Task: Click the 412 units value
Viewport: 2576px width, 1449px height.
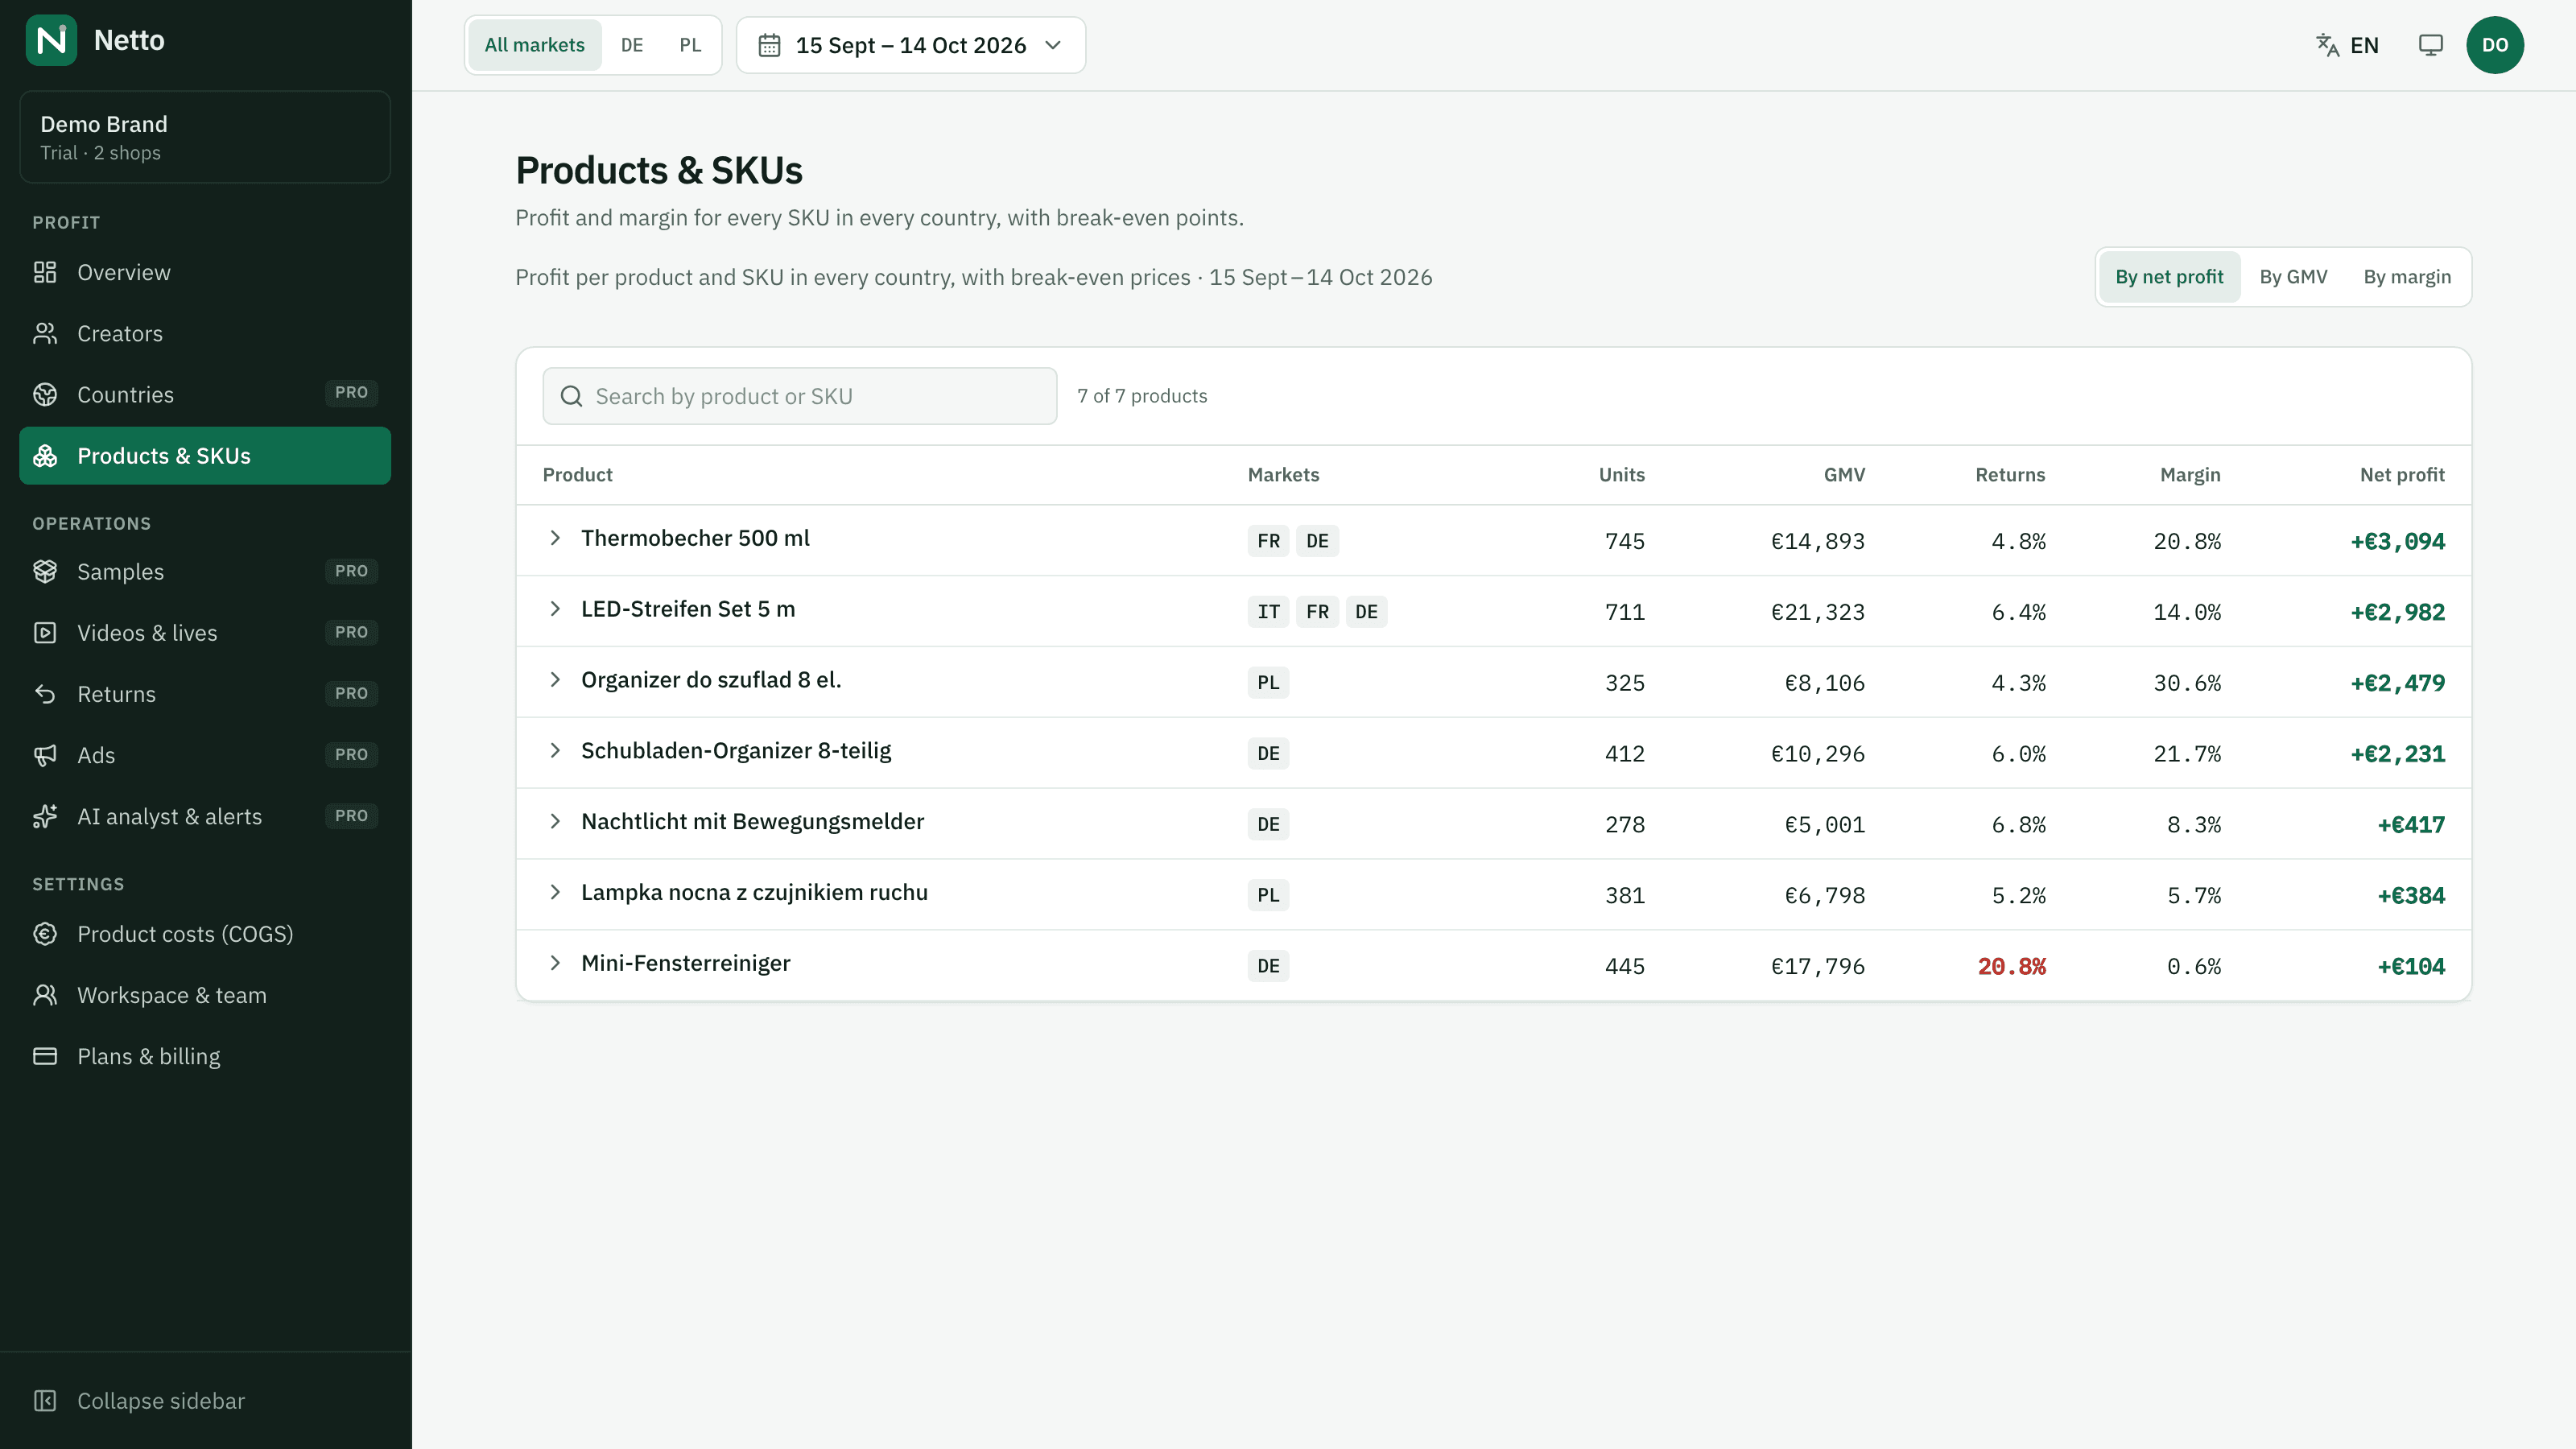Action: pos(1625,754)
